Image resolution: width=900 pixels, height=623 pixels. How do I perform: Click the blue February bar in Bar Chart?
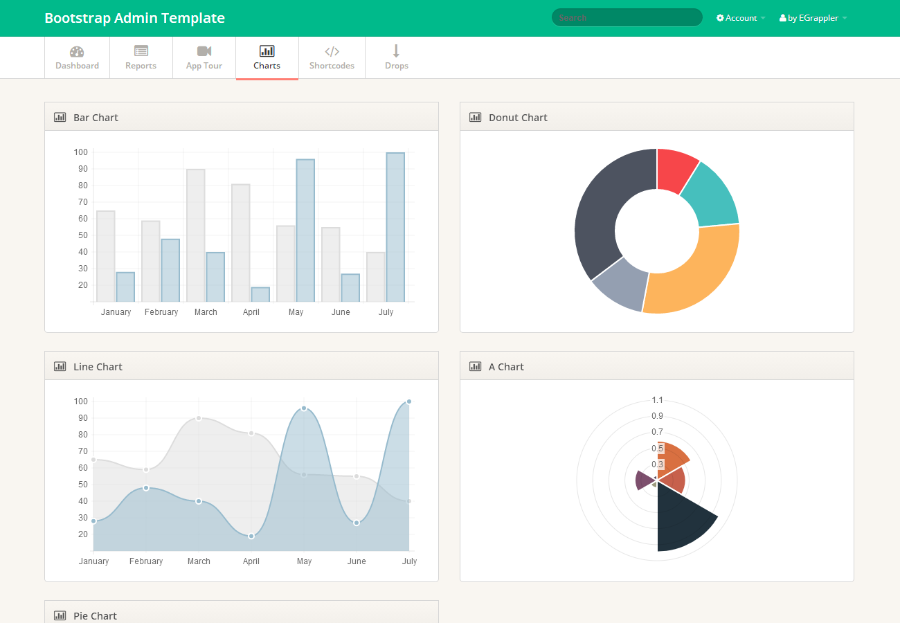coord(170,270)
